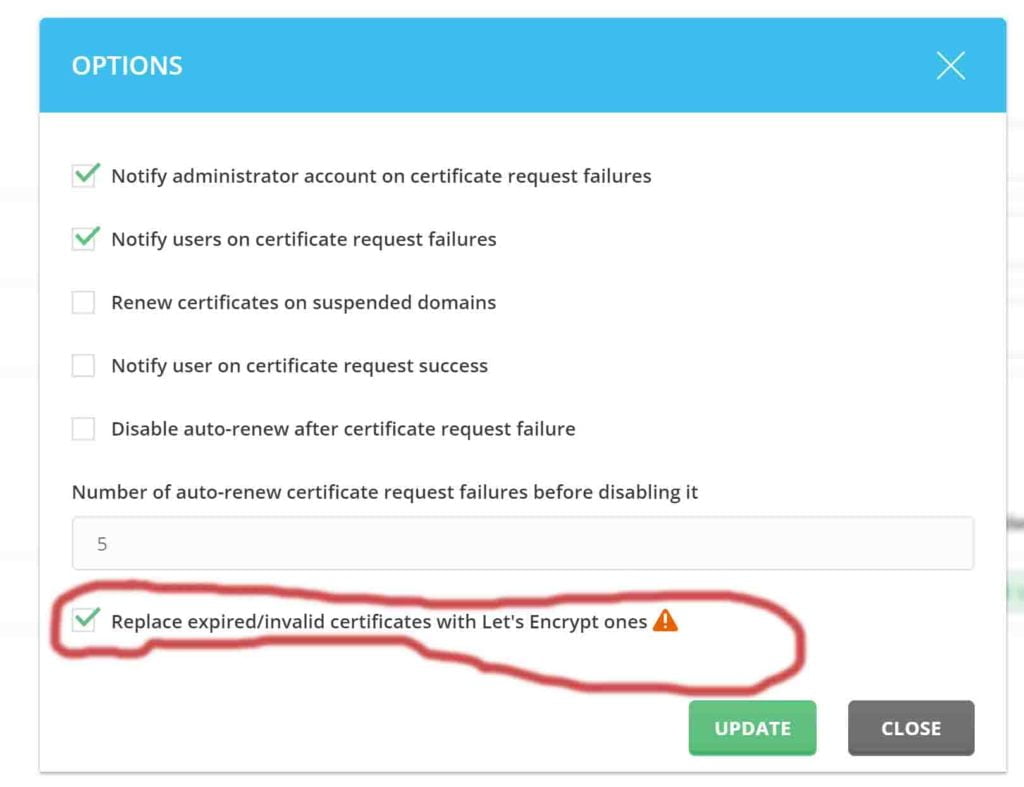
Task: Click the value 5 inside the failures field
Action: (102, 544)
